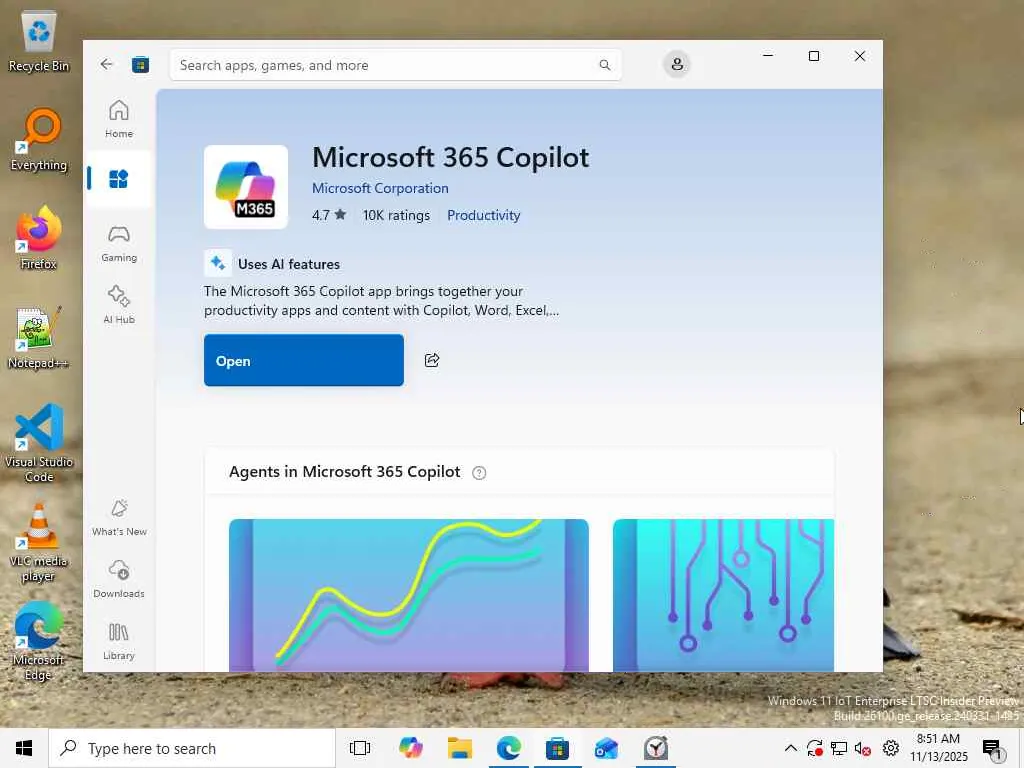Open File Explorer from taskbar
Viewport: 1024px width, 768px height.
pyautogui.click(x=460, y=748)
